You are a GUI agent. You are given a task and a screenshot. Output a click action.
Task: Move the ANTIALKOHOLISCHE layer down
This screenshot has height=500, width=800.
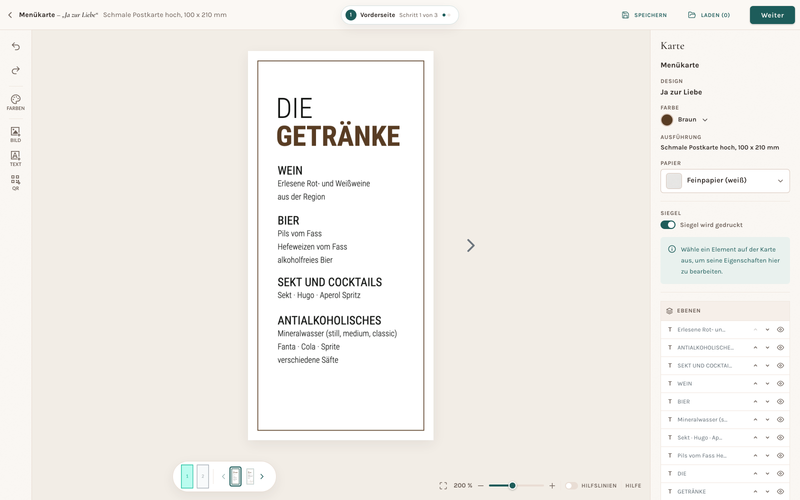tap(767, 347)
